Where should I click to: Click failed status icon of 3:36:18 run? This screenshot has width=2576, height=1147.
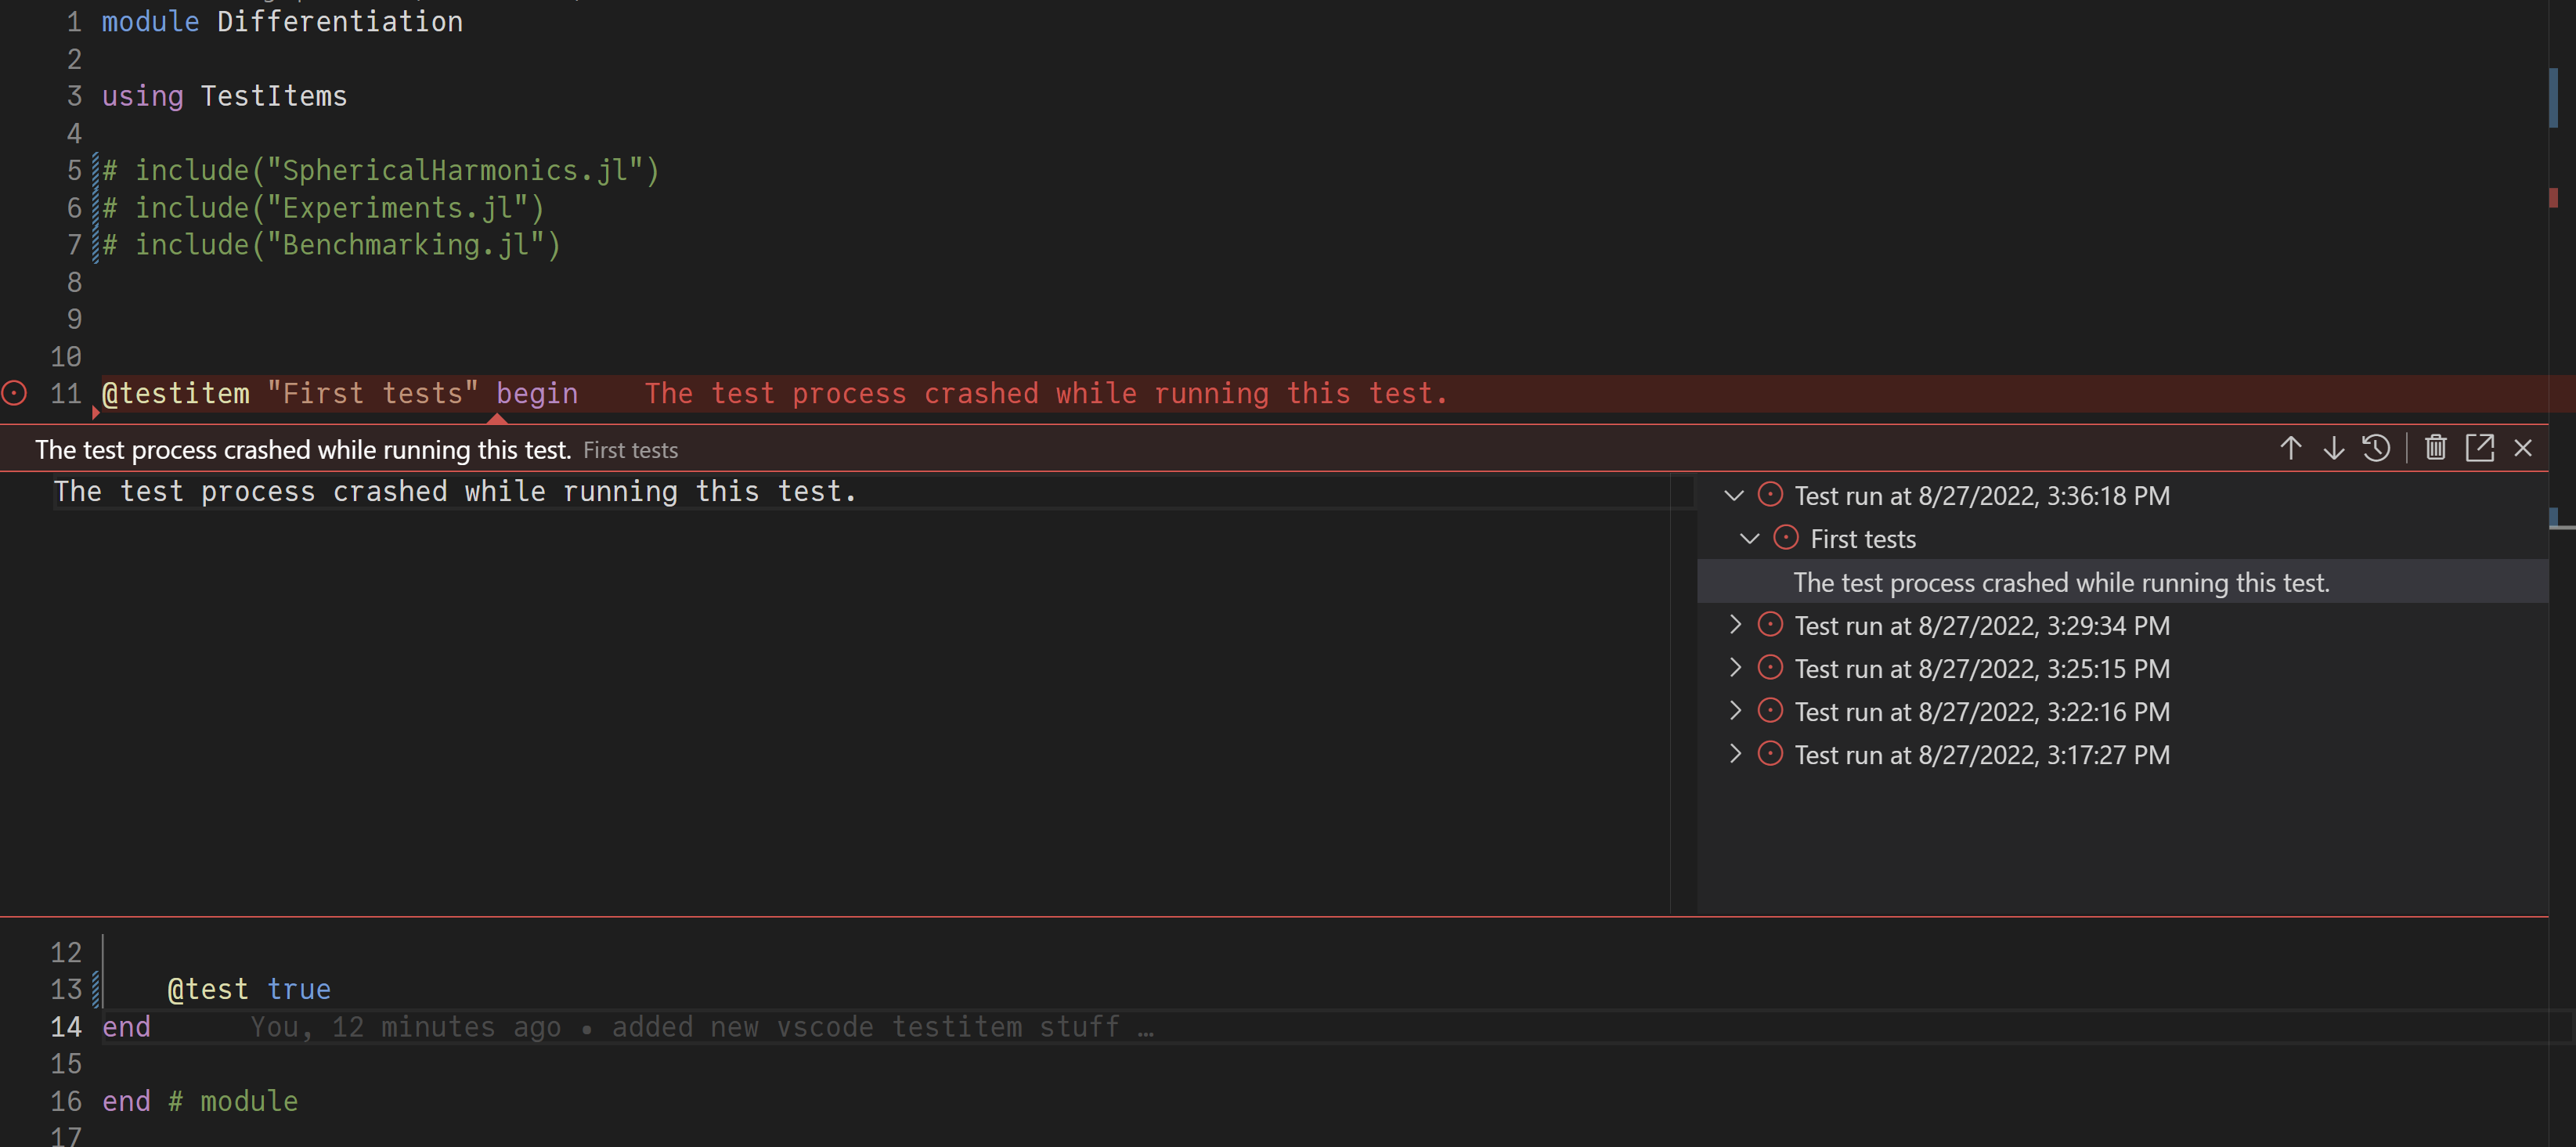[1770, 494]
